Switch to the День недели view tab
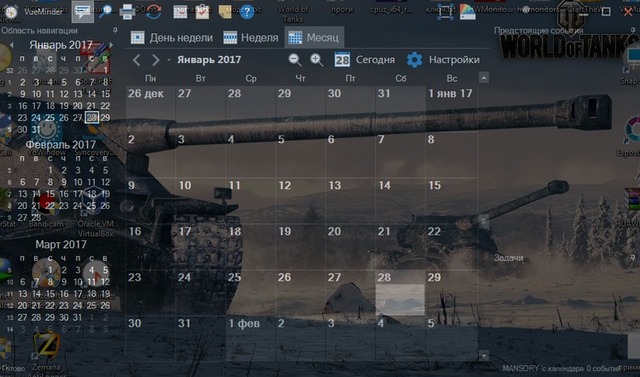Screen dimensions: 640x377 click(x=172, y=38)
